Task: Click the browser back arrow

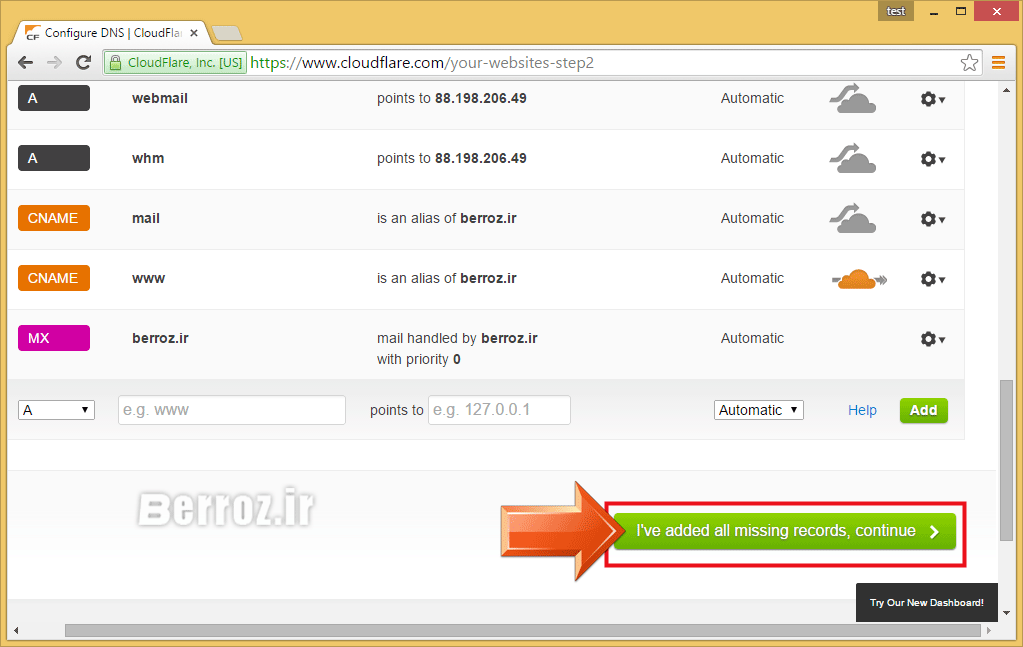Action: [25, 62]
